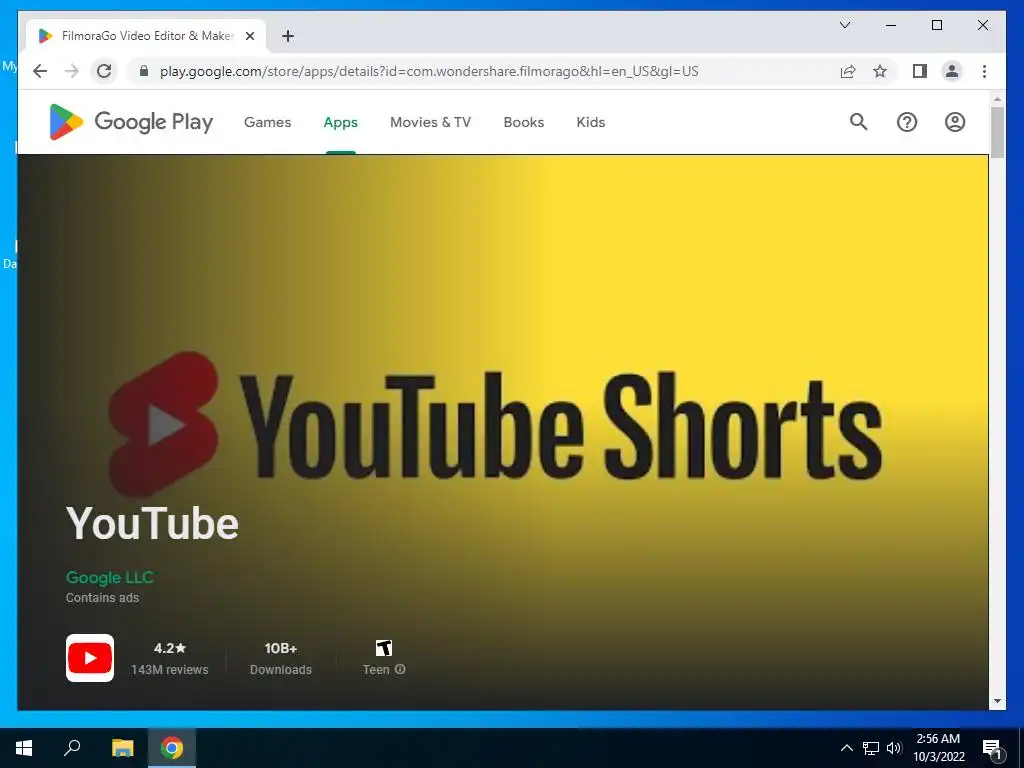Open a new tab

click(288, 36)
